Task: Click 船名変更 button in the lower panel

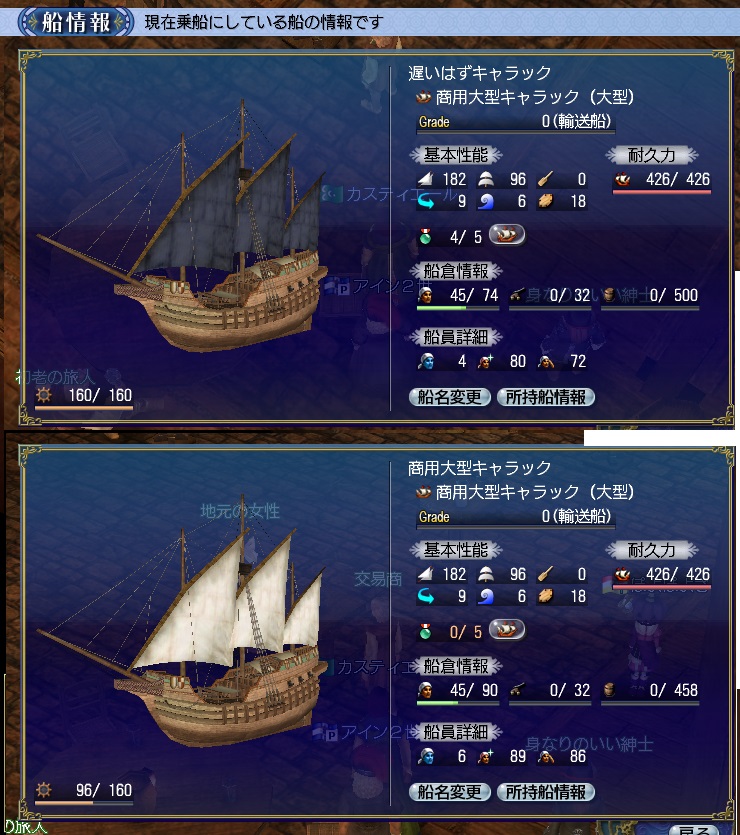Action: point(449,792)
